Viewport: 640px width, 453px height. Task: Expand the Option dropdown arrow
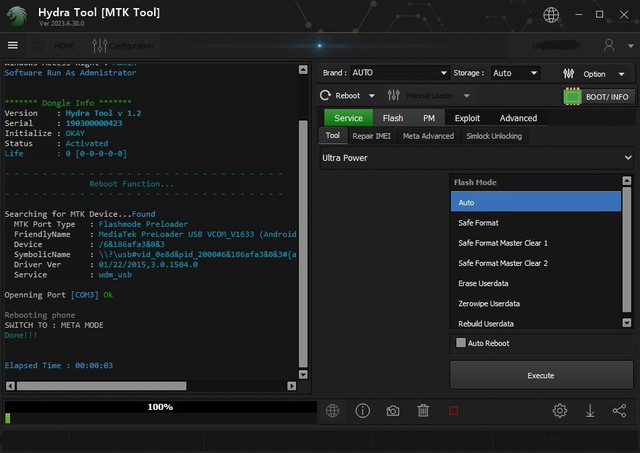coord(621,74)
